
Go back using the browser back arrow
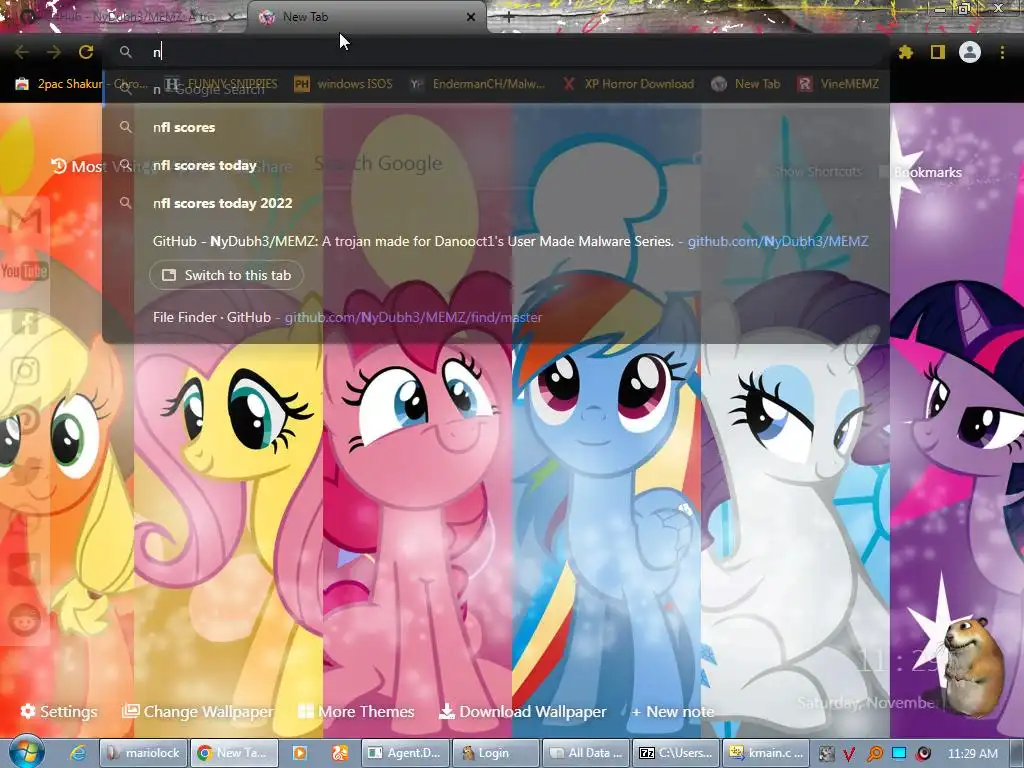click(x=22, y=52)
